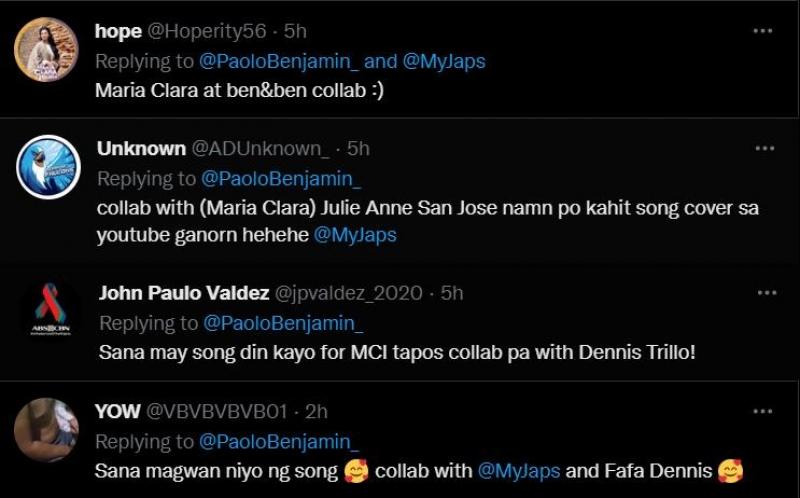Click @MyJaps mention in Unknown's tweet text

tap(355, 236)
